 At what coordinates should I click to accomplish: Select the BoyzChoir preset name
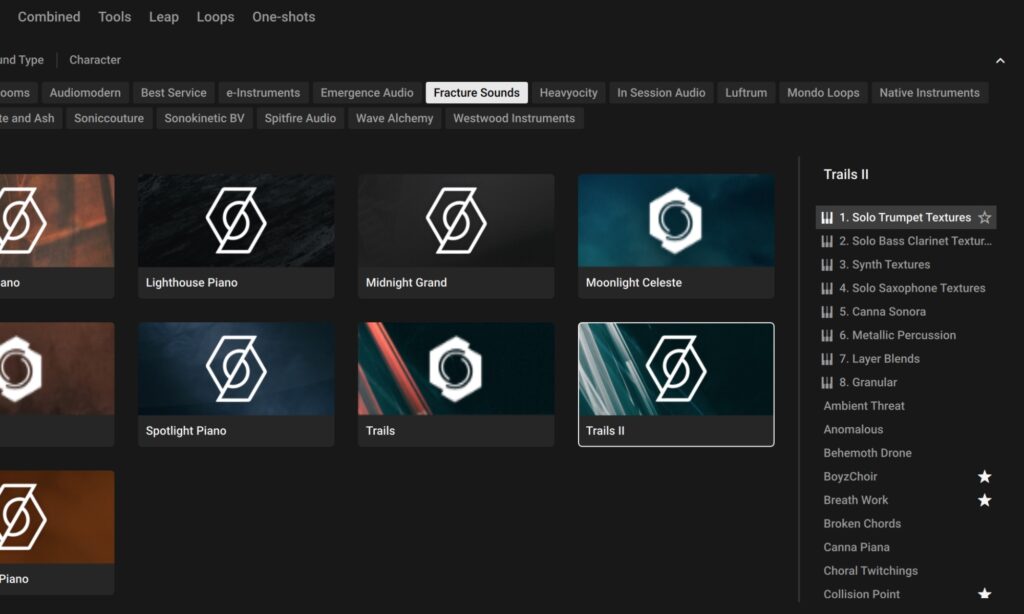point(850,476)
